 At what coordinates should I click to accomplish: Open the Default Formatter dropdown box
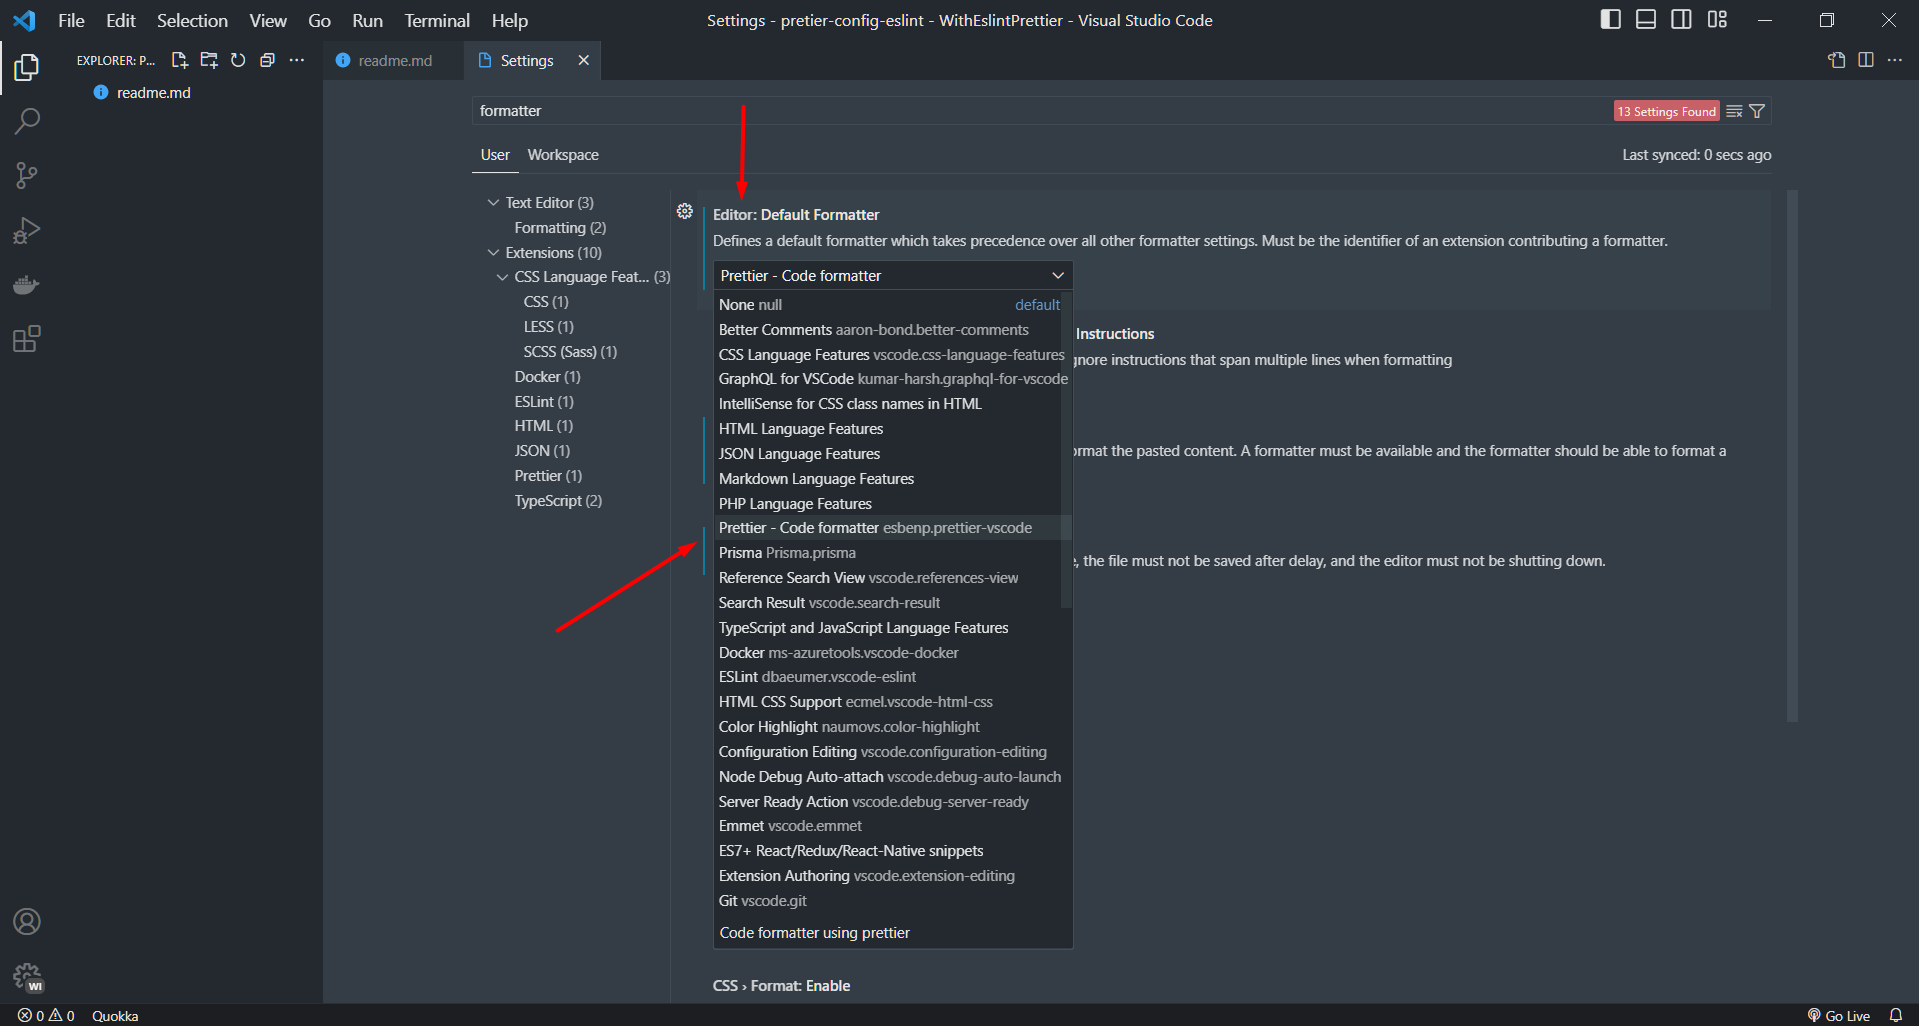tap(893, 275)
